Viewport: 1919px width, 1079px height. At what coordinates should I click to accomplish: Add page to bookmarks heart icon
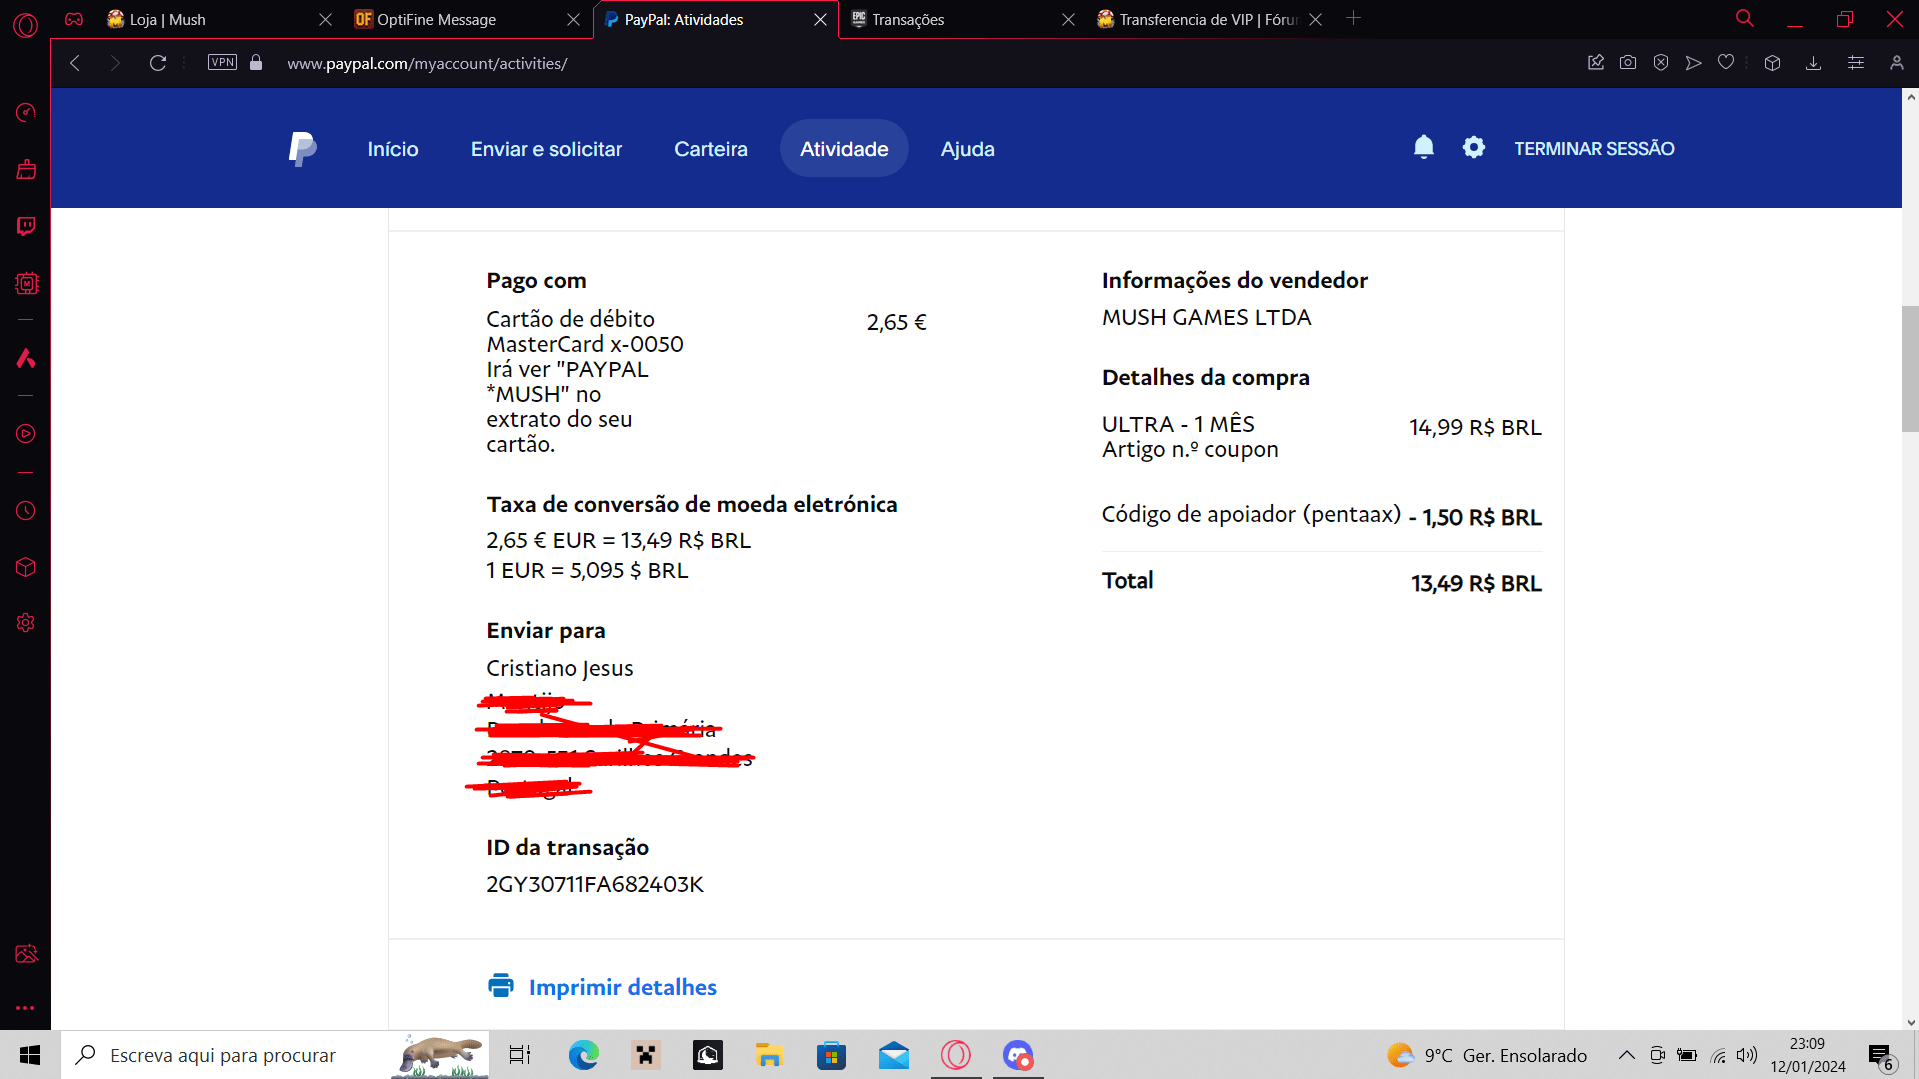coord(1726,63)
